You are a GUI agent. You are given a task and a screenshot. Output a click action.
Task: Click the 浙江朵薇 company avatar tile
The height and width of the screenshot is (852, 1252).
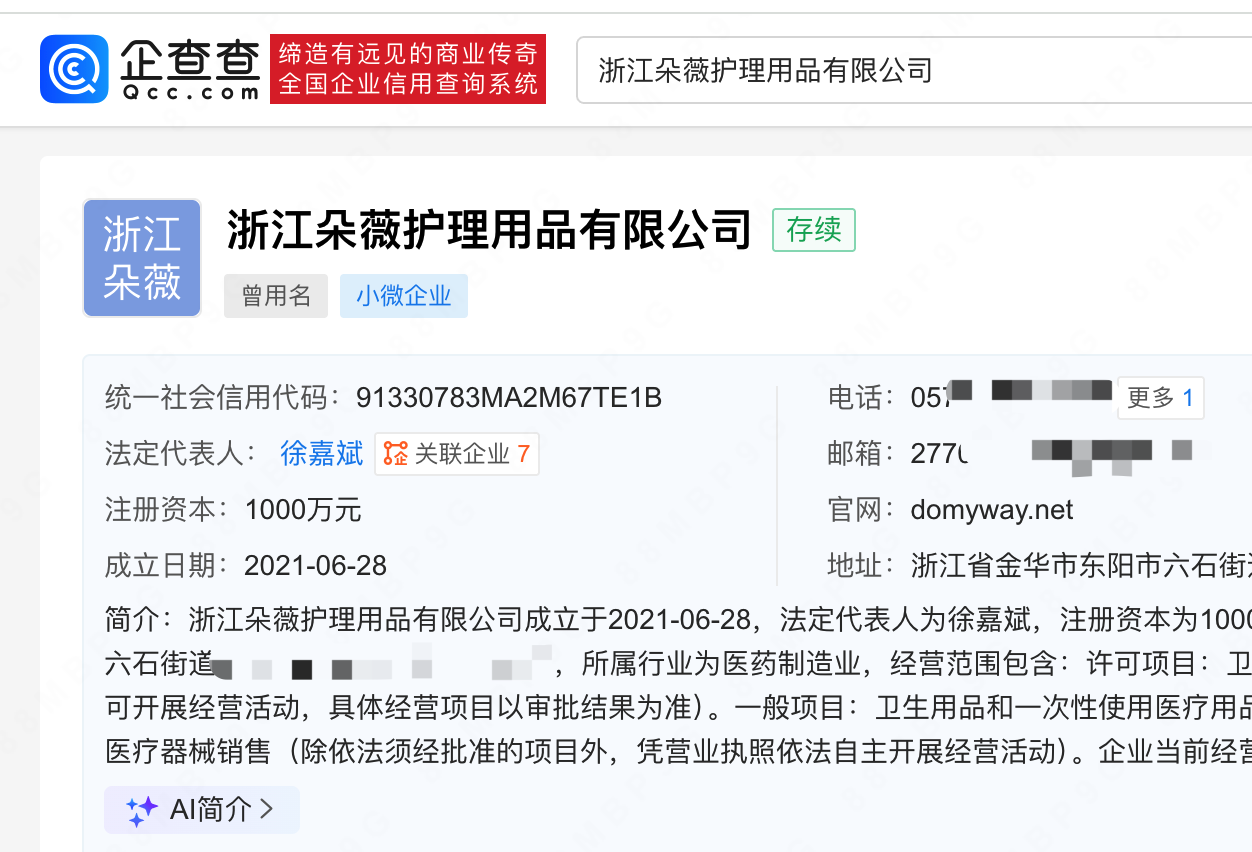[142, 258]
